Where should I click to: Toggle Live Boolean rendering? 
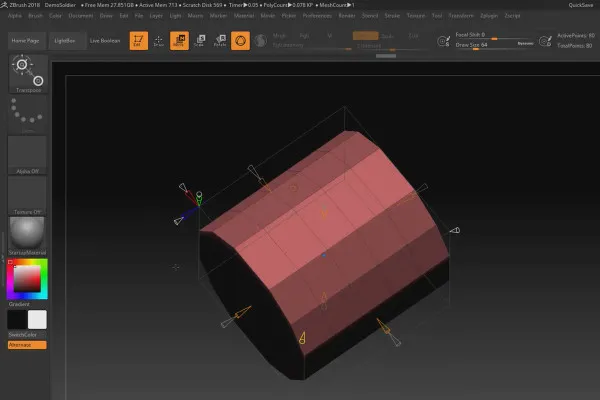click(105, 41)
